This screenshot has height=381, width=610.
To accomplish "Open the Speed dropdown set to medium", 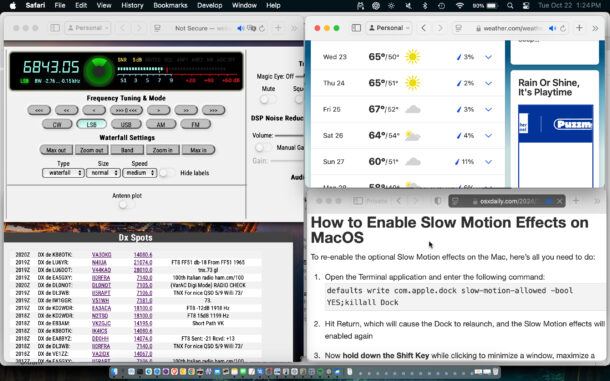I will 139,172.
